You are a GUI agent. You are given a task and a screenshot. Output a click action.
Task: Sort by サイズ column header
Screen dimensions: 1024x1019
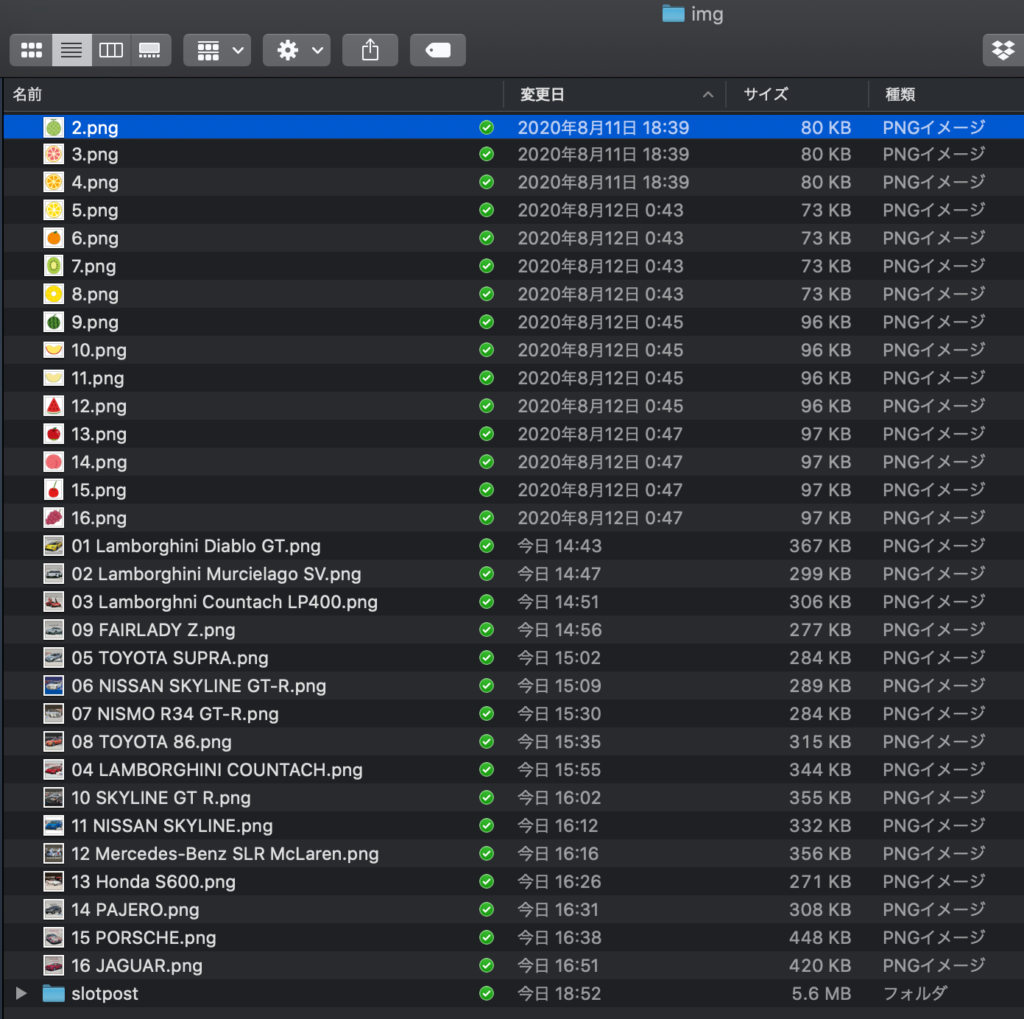pyautogui.click(x=766, y=95)
